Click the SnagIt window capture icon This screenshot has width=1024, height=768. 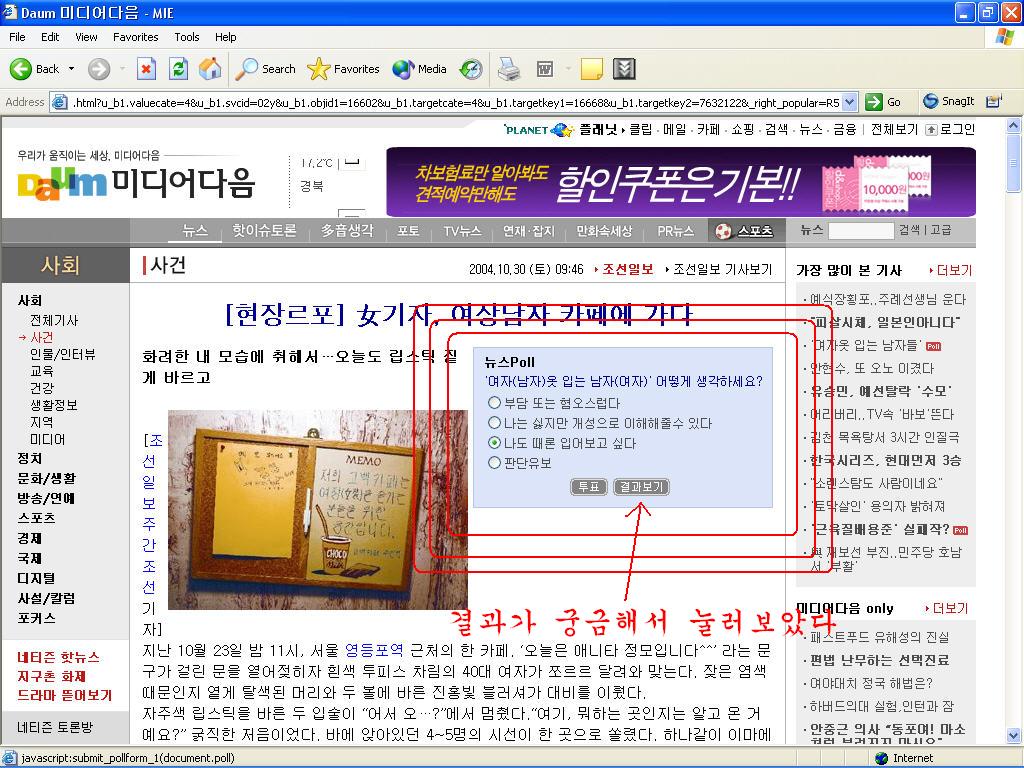click(x=994, y=101)
